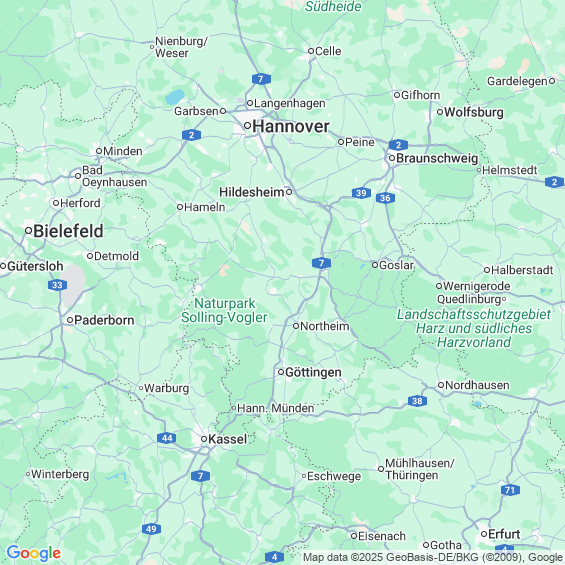Select the Kassel city marker

pyautogui.click(x=204, y=439)
